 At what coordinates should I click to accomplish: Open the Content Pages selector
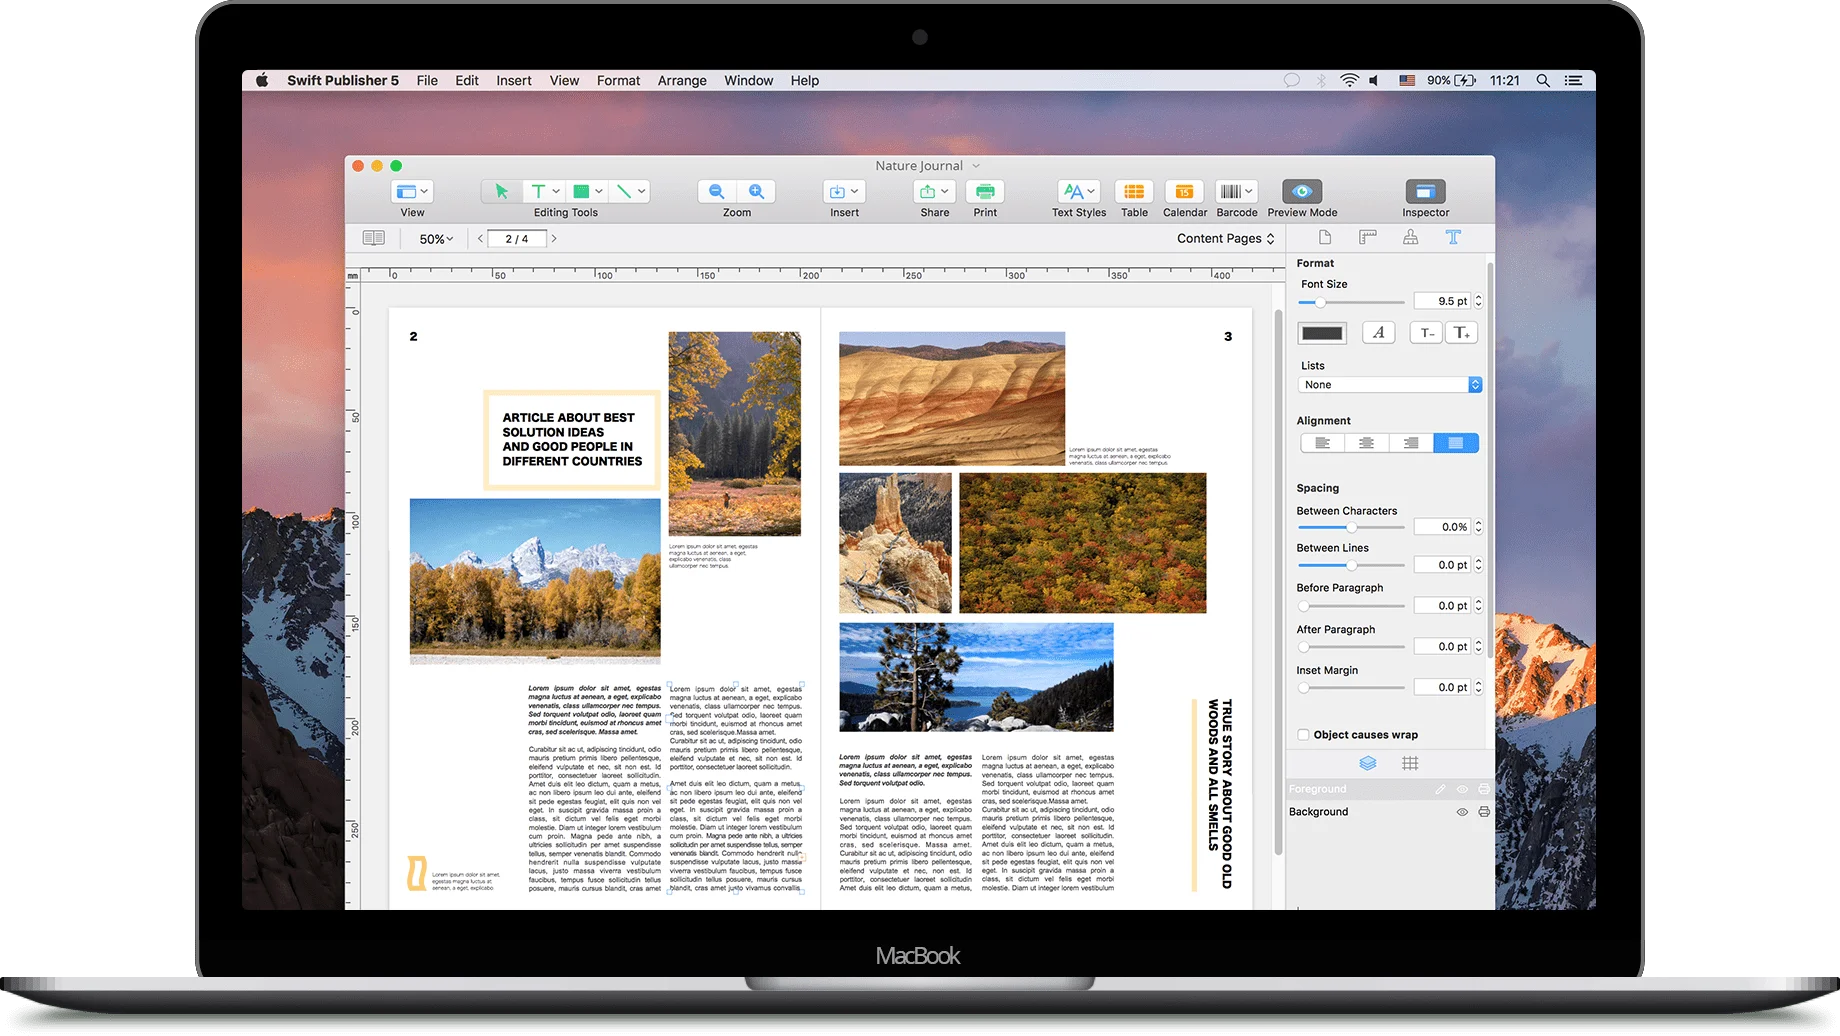coord(1225,238)
